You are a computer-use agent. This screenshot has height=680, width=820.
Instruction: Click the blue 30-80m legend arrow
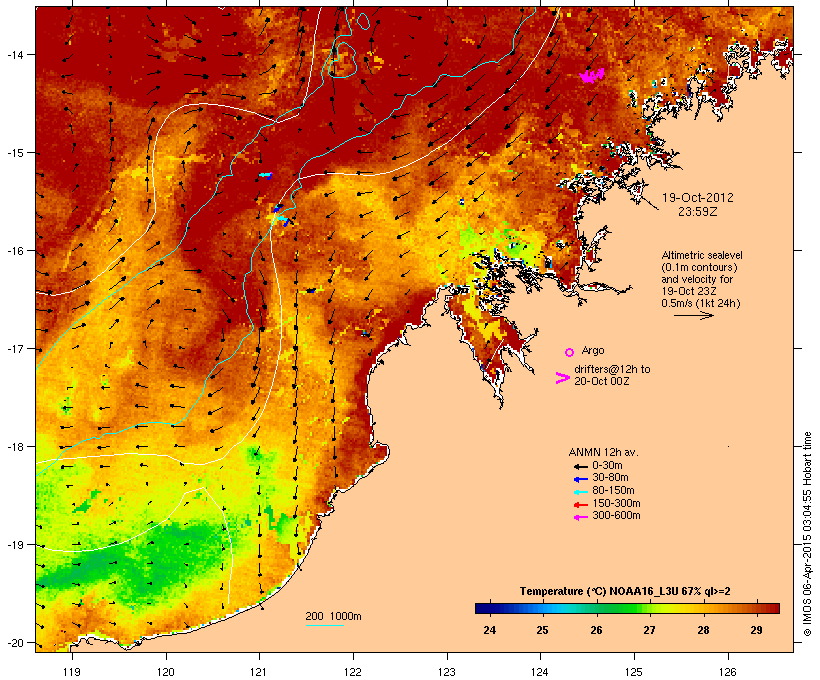pos(580,479)
